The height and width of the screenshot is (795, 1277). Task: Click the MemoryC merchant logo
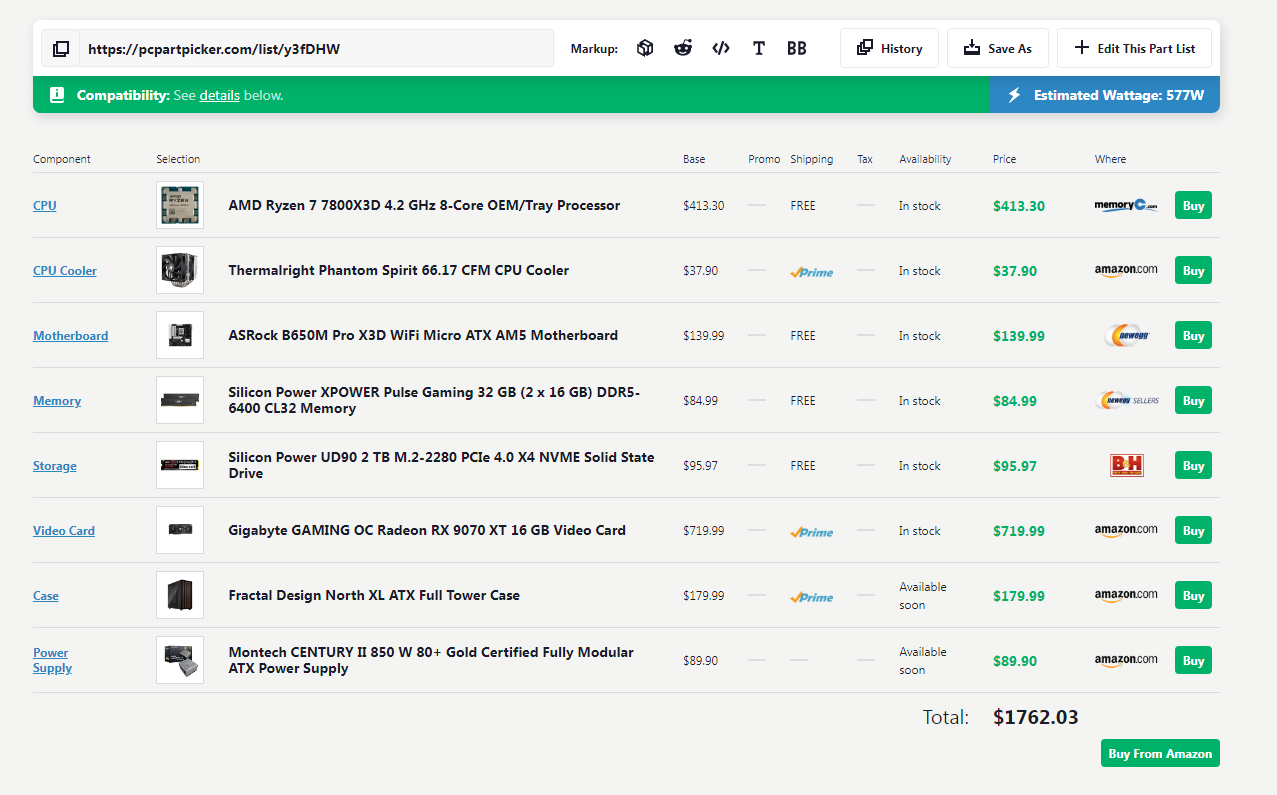[1126, 205]
